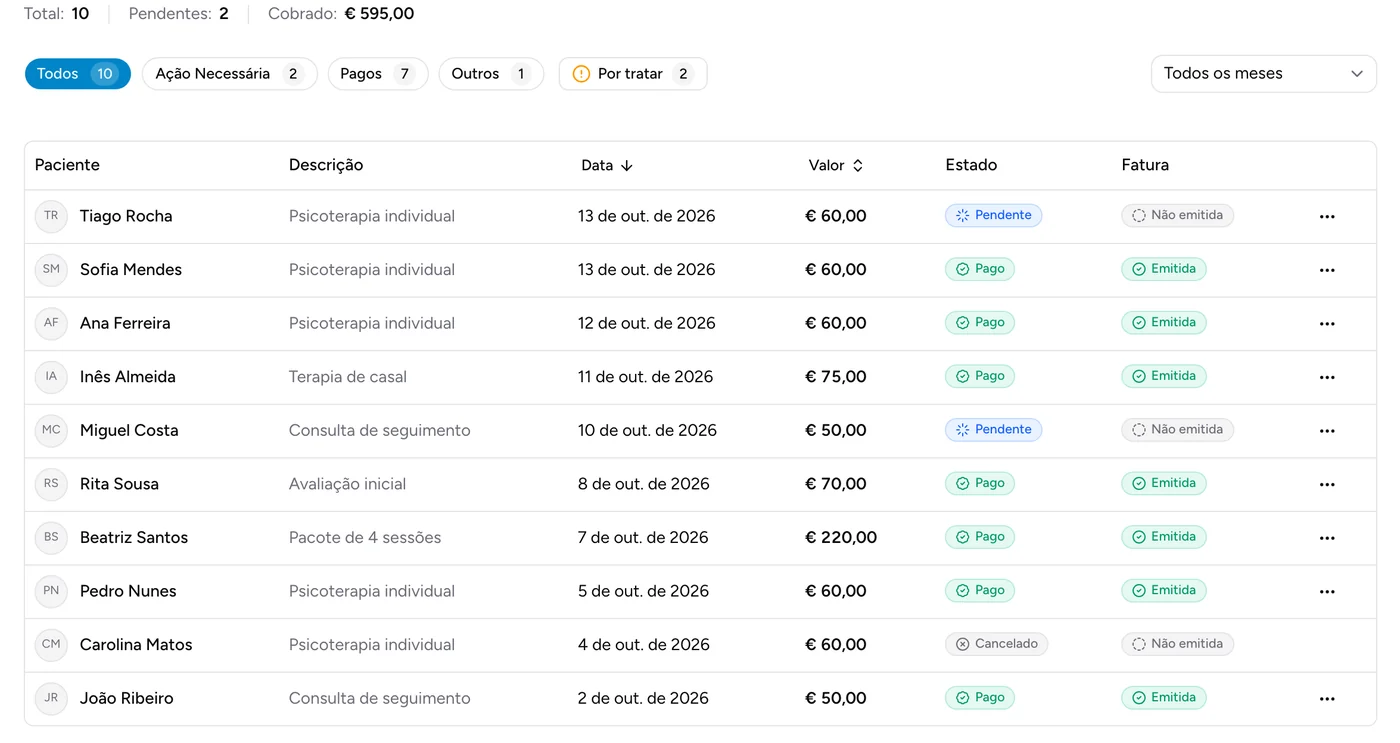Click the AF avatar for Ana Ferreira
The image size is (1400, 743).
51,323
